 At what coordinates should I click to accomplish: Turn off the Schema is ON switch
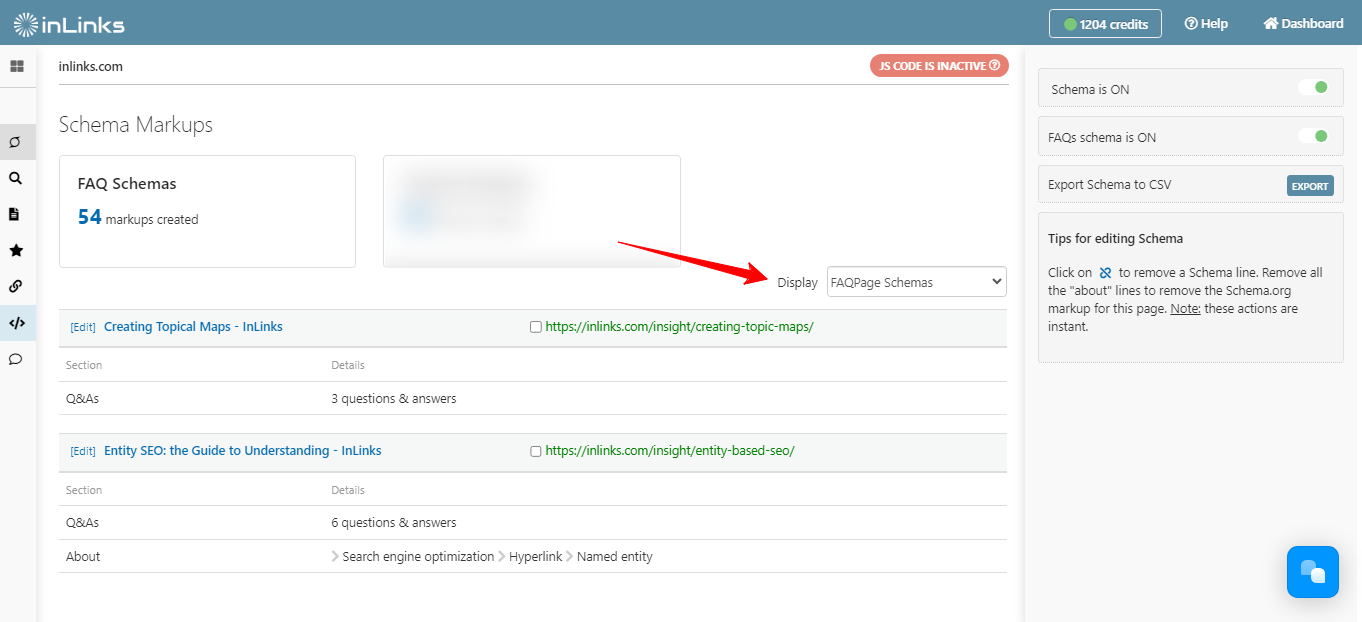tap(1313, 88)
